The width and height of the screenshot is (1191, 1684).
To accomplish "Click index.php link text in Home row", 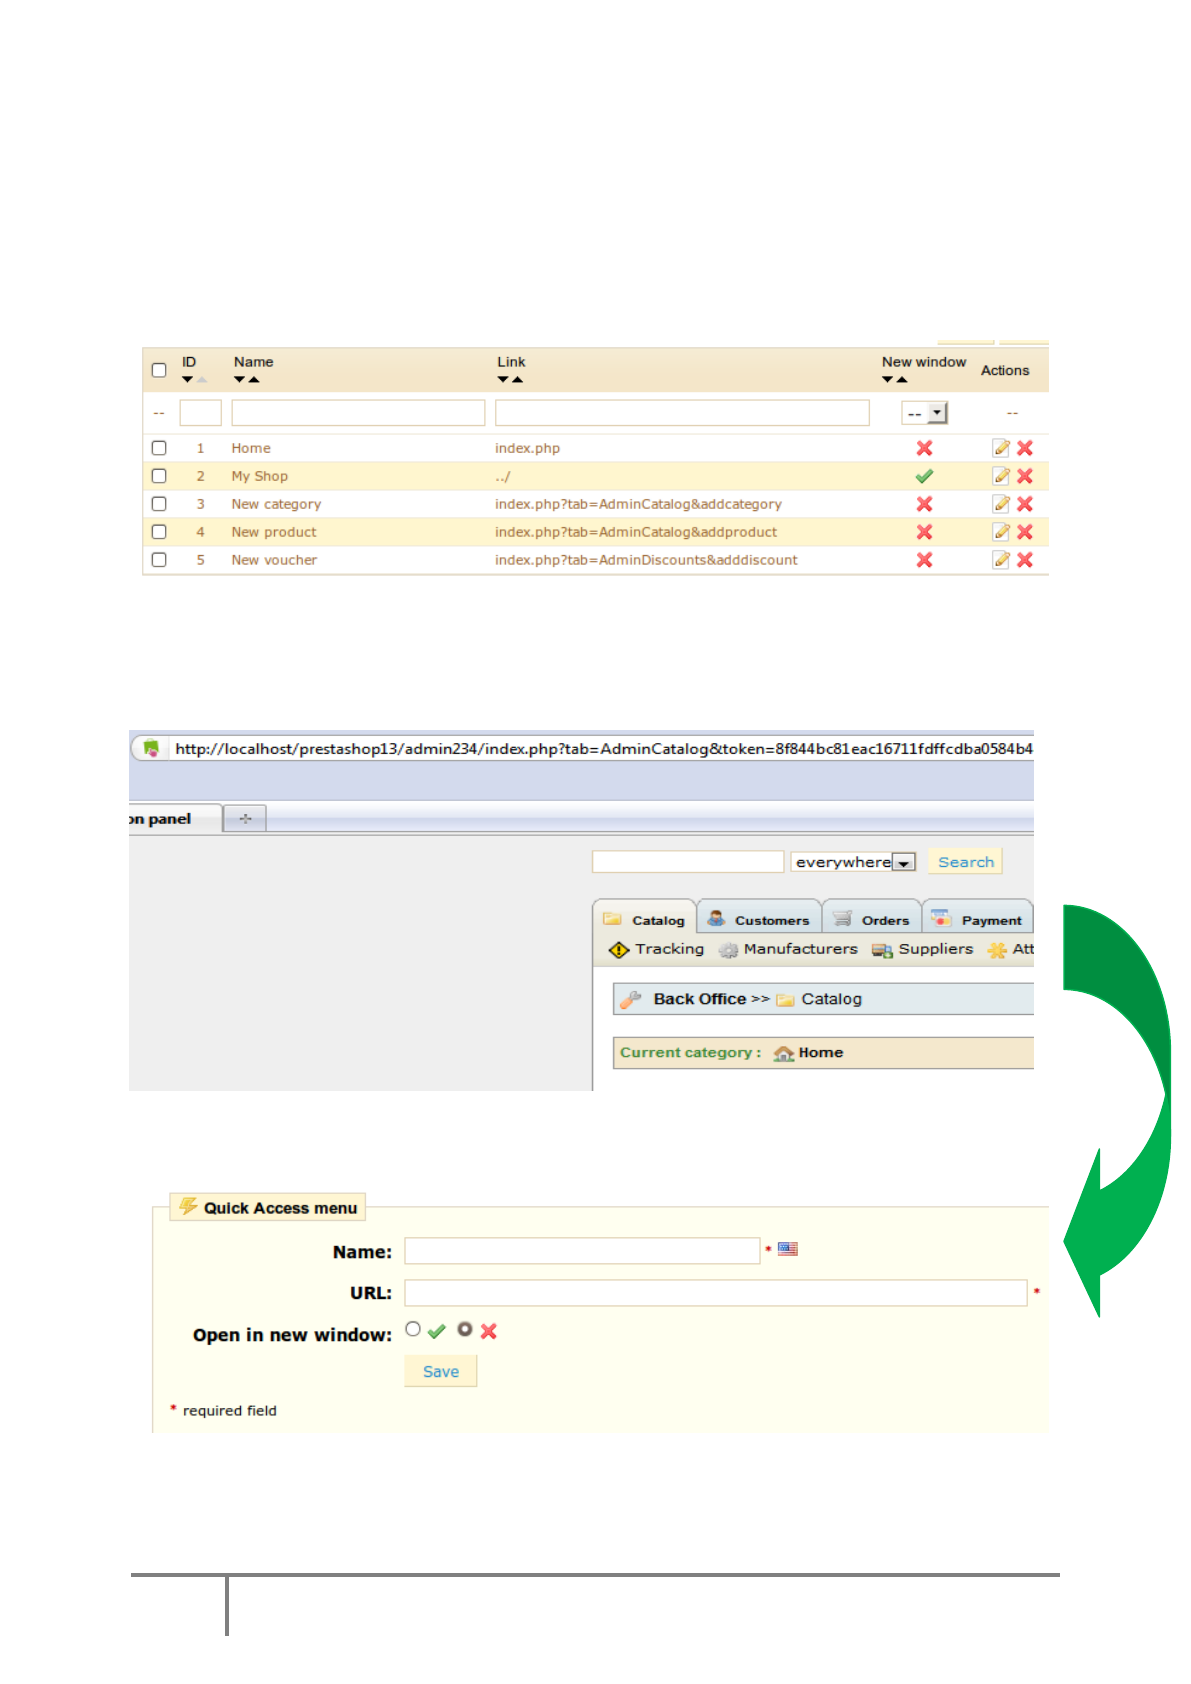I will (x=527, y=448).
